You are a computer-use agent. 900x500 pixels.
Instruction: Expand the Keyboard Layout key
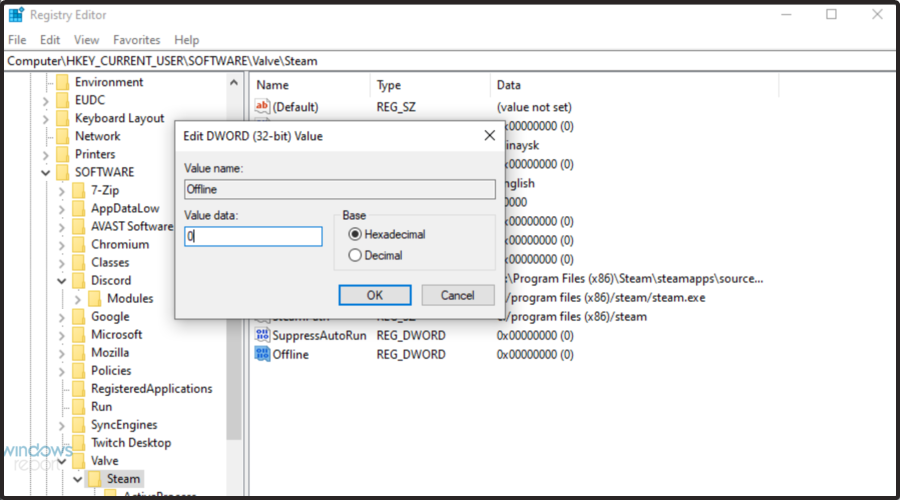pos(45,119)
